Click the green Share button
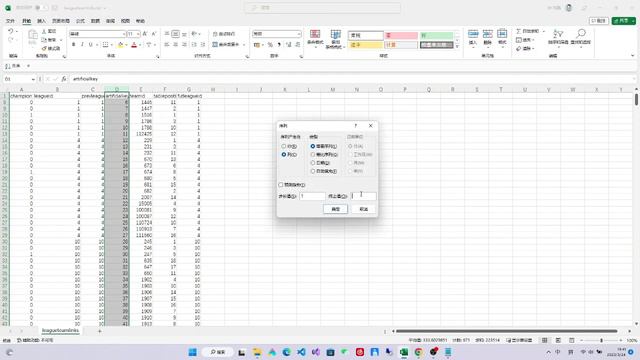 [x=623, y=21]
